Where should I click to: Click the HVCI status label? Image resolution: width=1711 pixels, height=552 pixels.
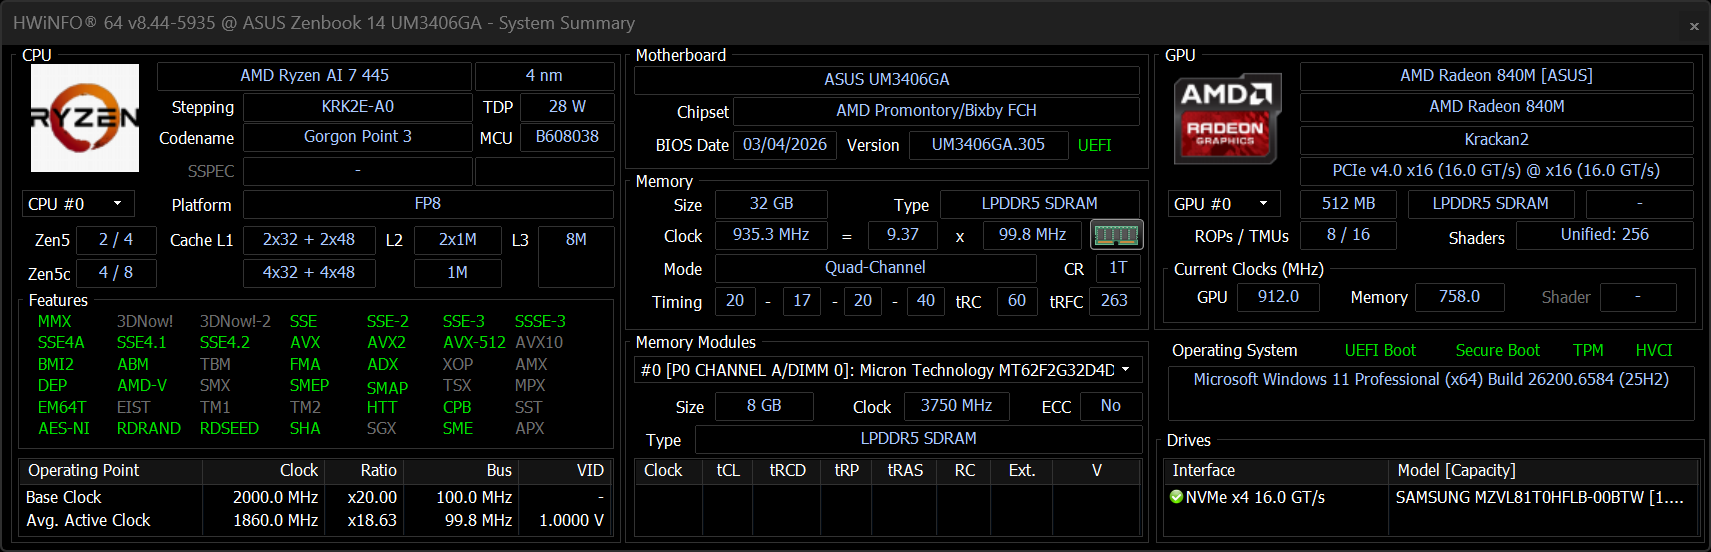coord(1654,351)
